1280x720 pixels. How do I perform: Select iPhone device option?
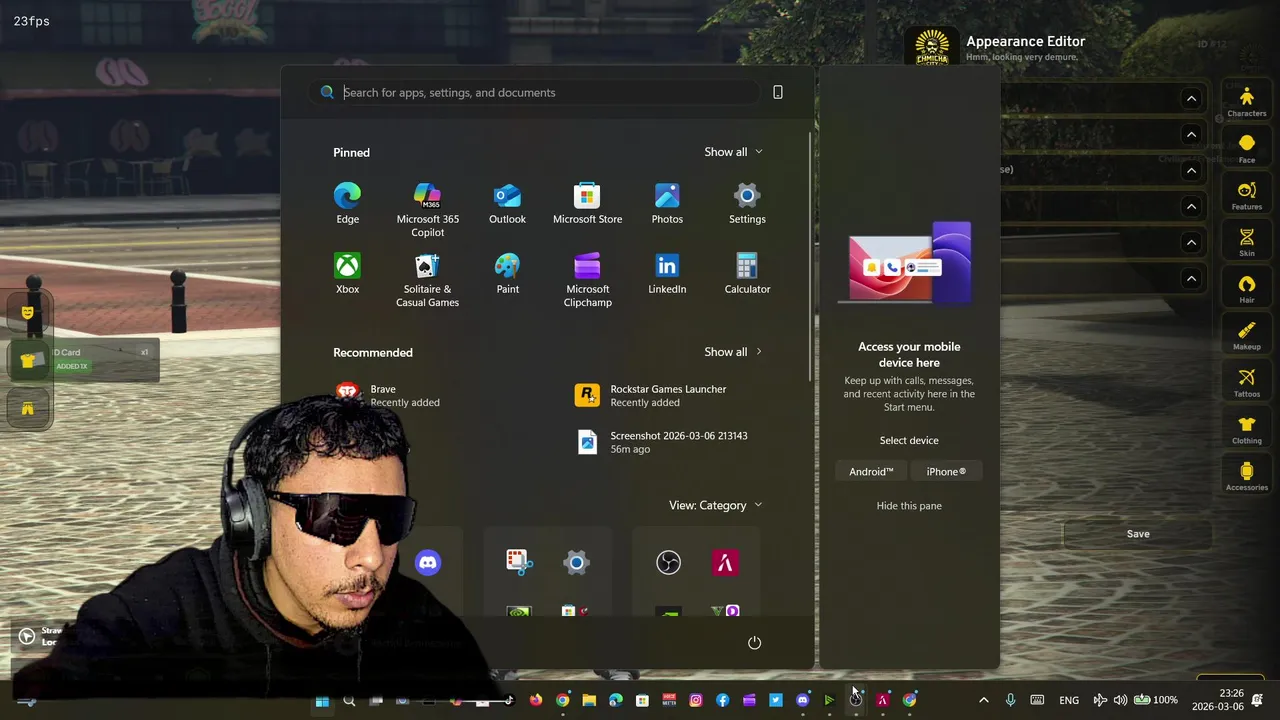pyautogui.click(x=946, y=471)
